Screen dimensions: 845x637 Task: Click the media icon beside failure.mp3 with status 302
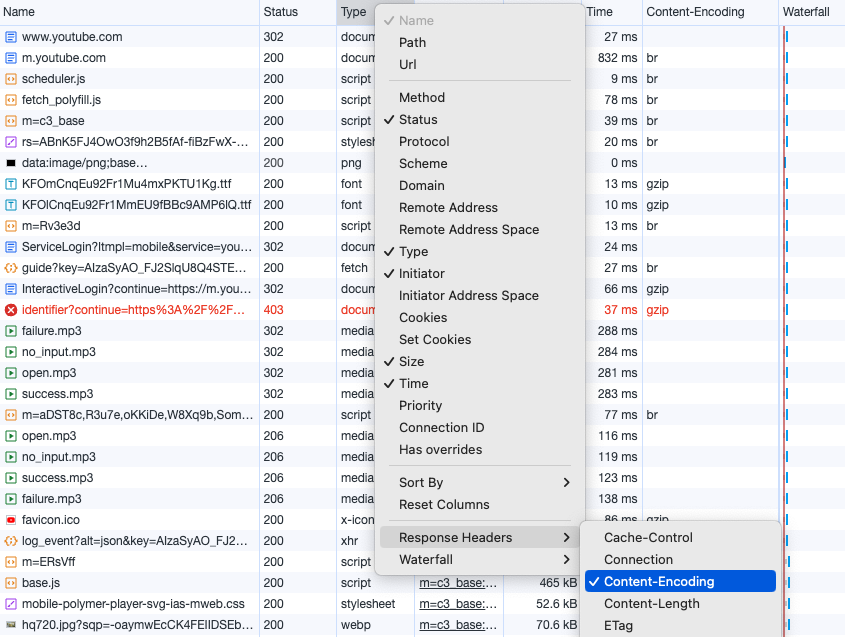(11, 331)
